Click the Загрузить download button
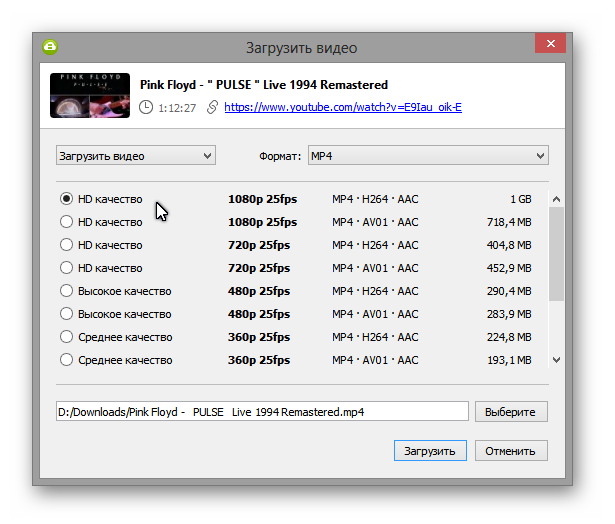 (x=430, y=451)
